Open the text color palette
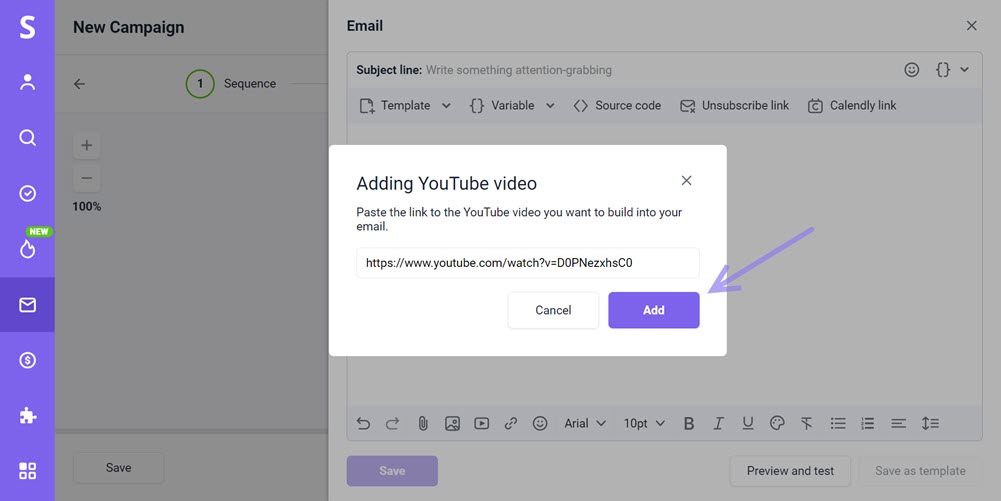1001x501 pixels. point(777,423)
